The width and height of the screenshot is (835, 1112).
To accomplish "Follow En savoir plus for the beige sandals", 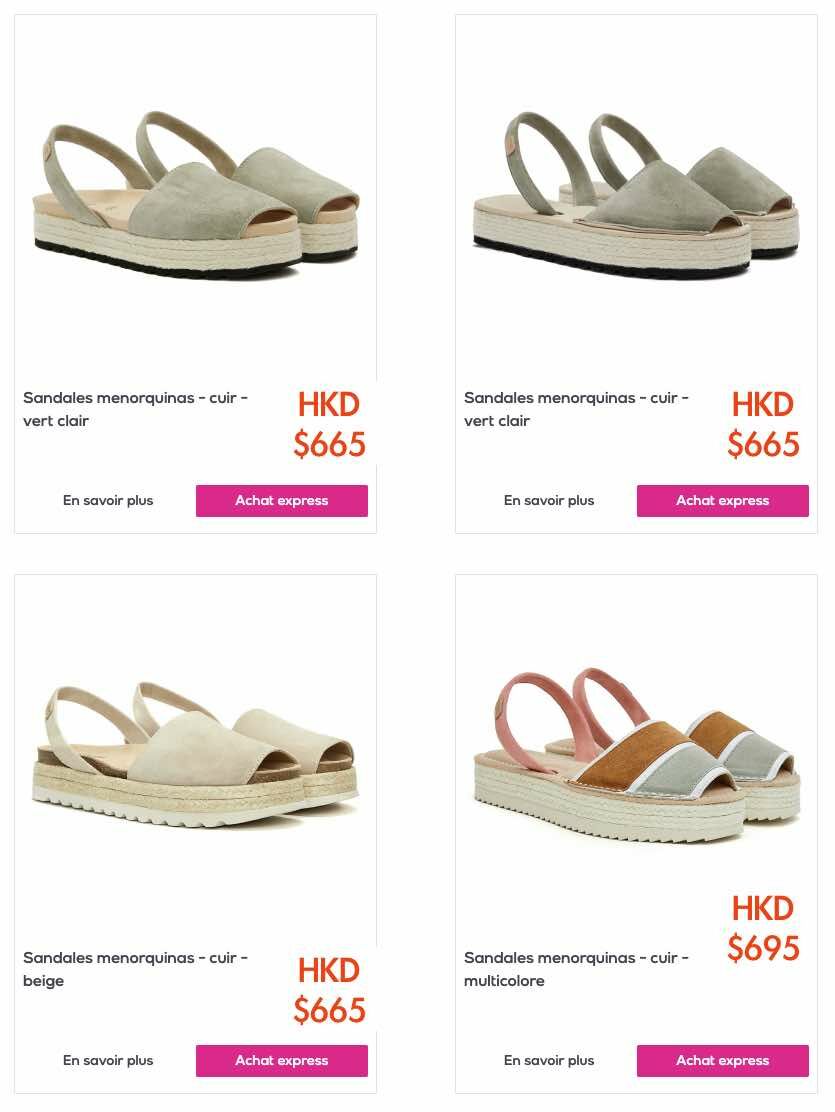I will point(108,1060).
